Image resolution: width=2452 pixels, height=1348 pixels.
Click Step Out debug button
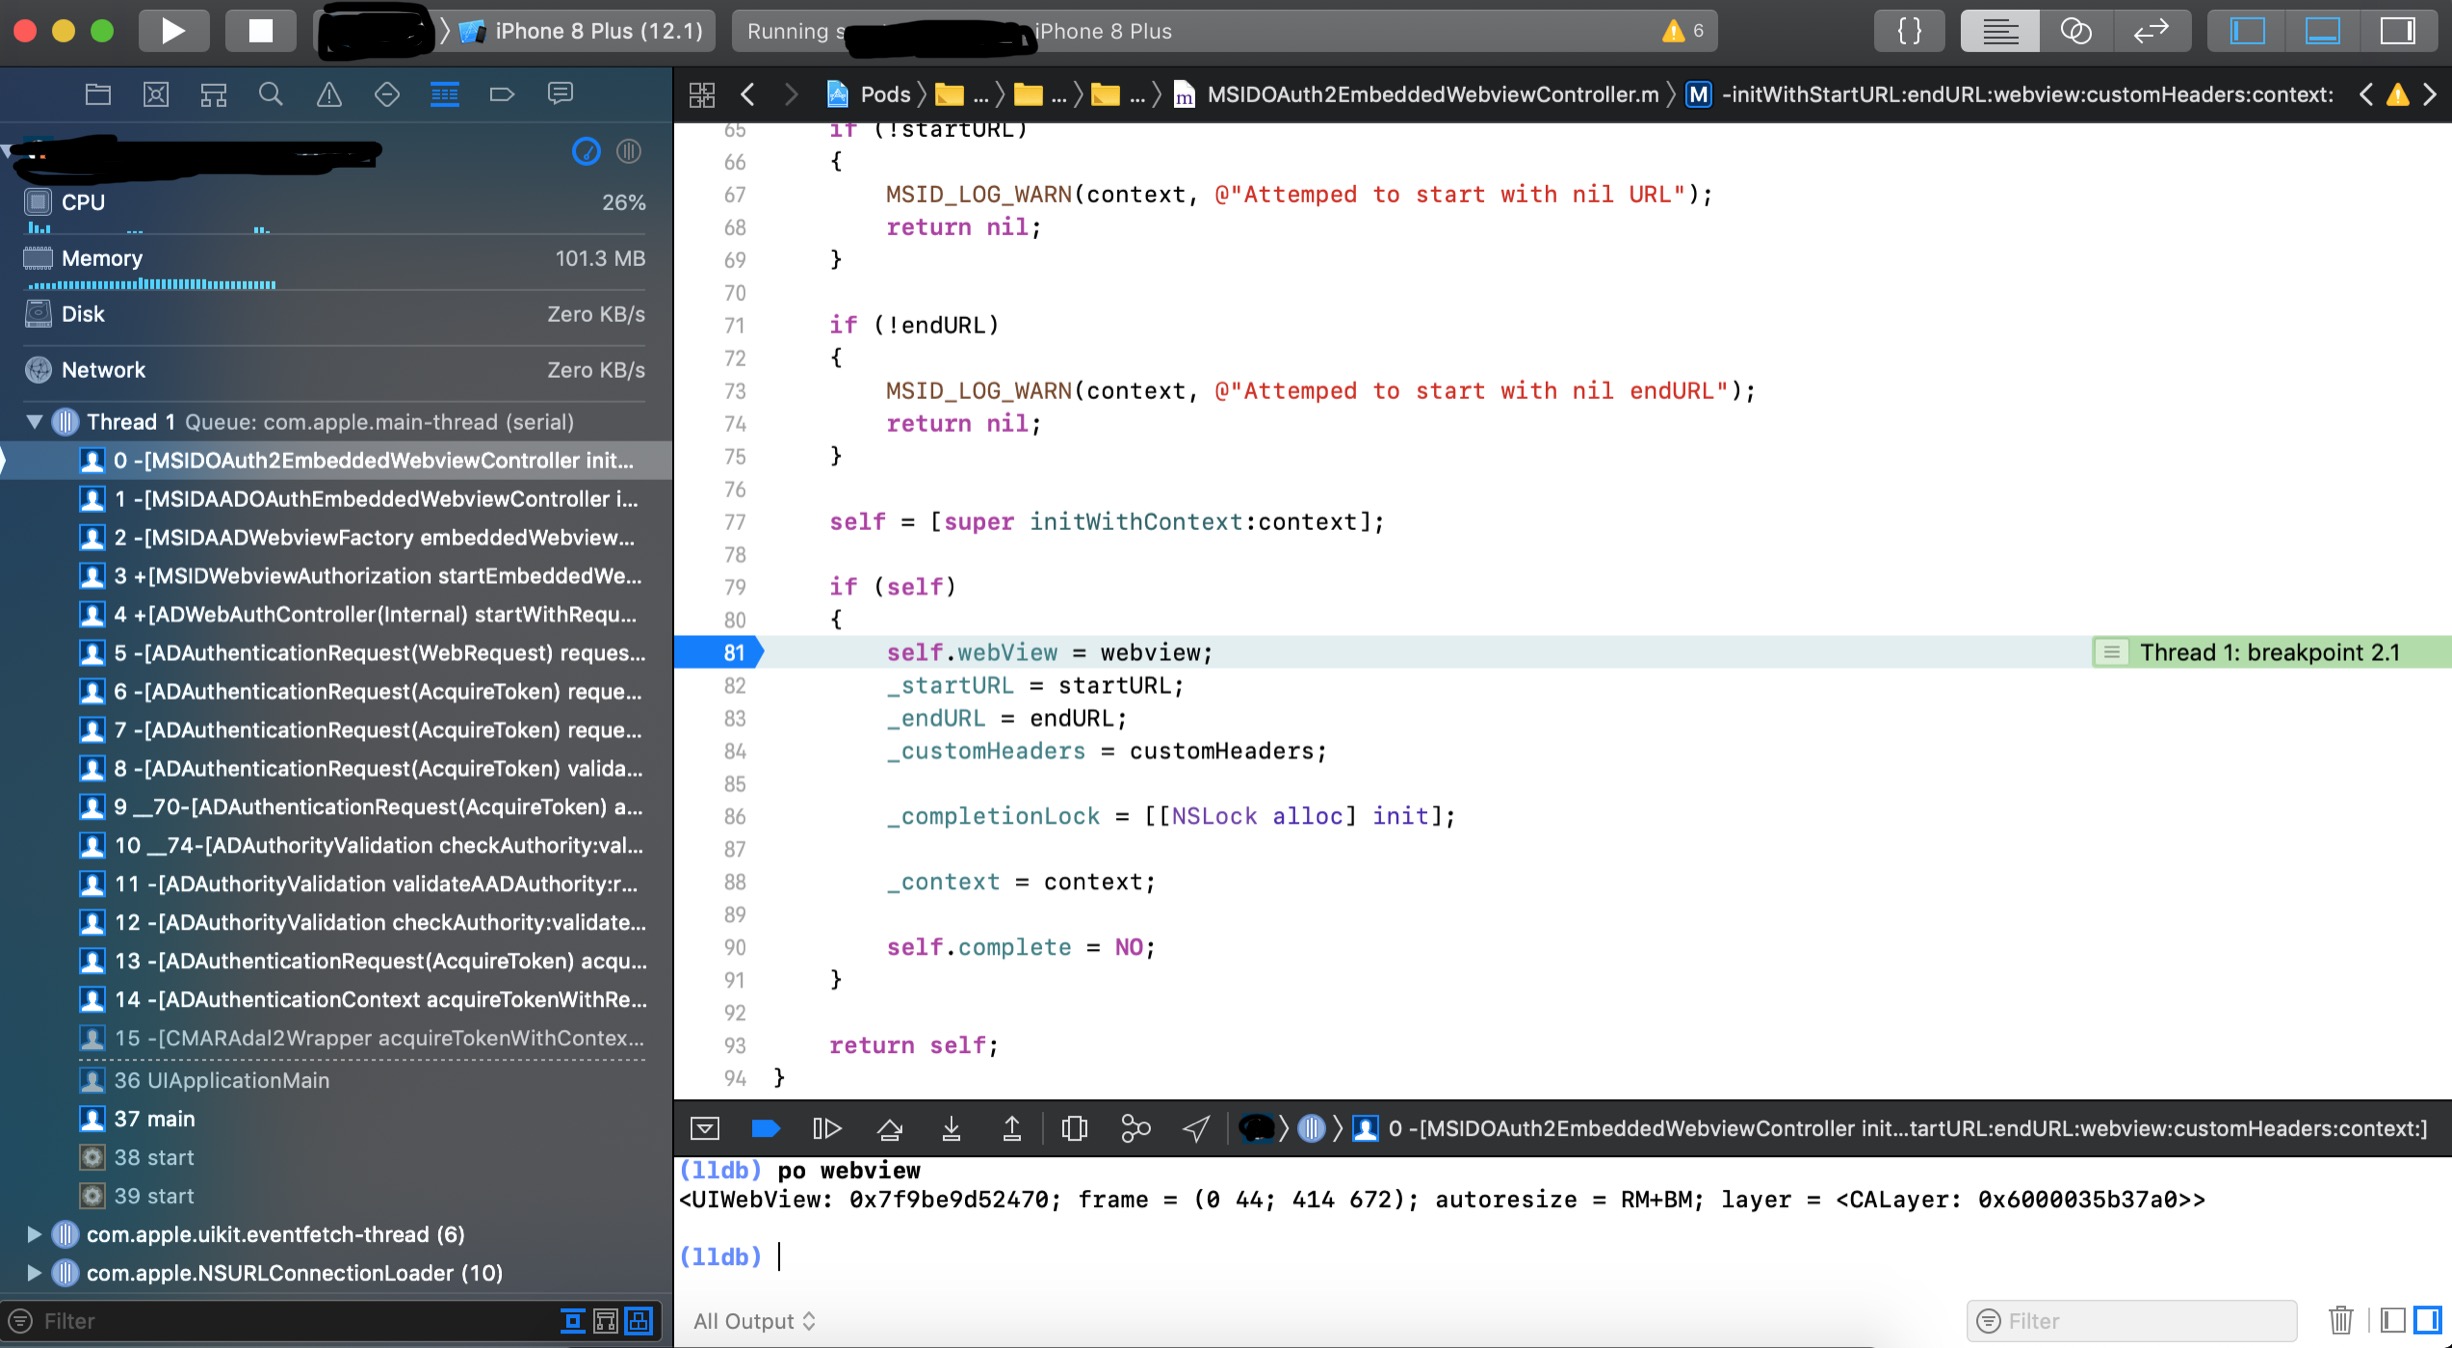pyautogui.click(x=1011, y=1129)
